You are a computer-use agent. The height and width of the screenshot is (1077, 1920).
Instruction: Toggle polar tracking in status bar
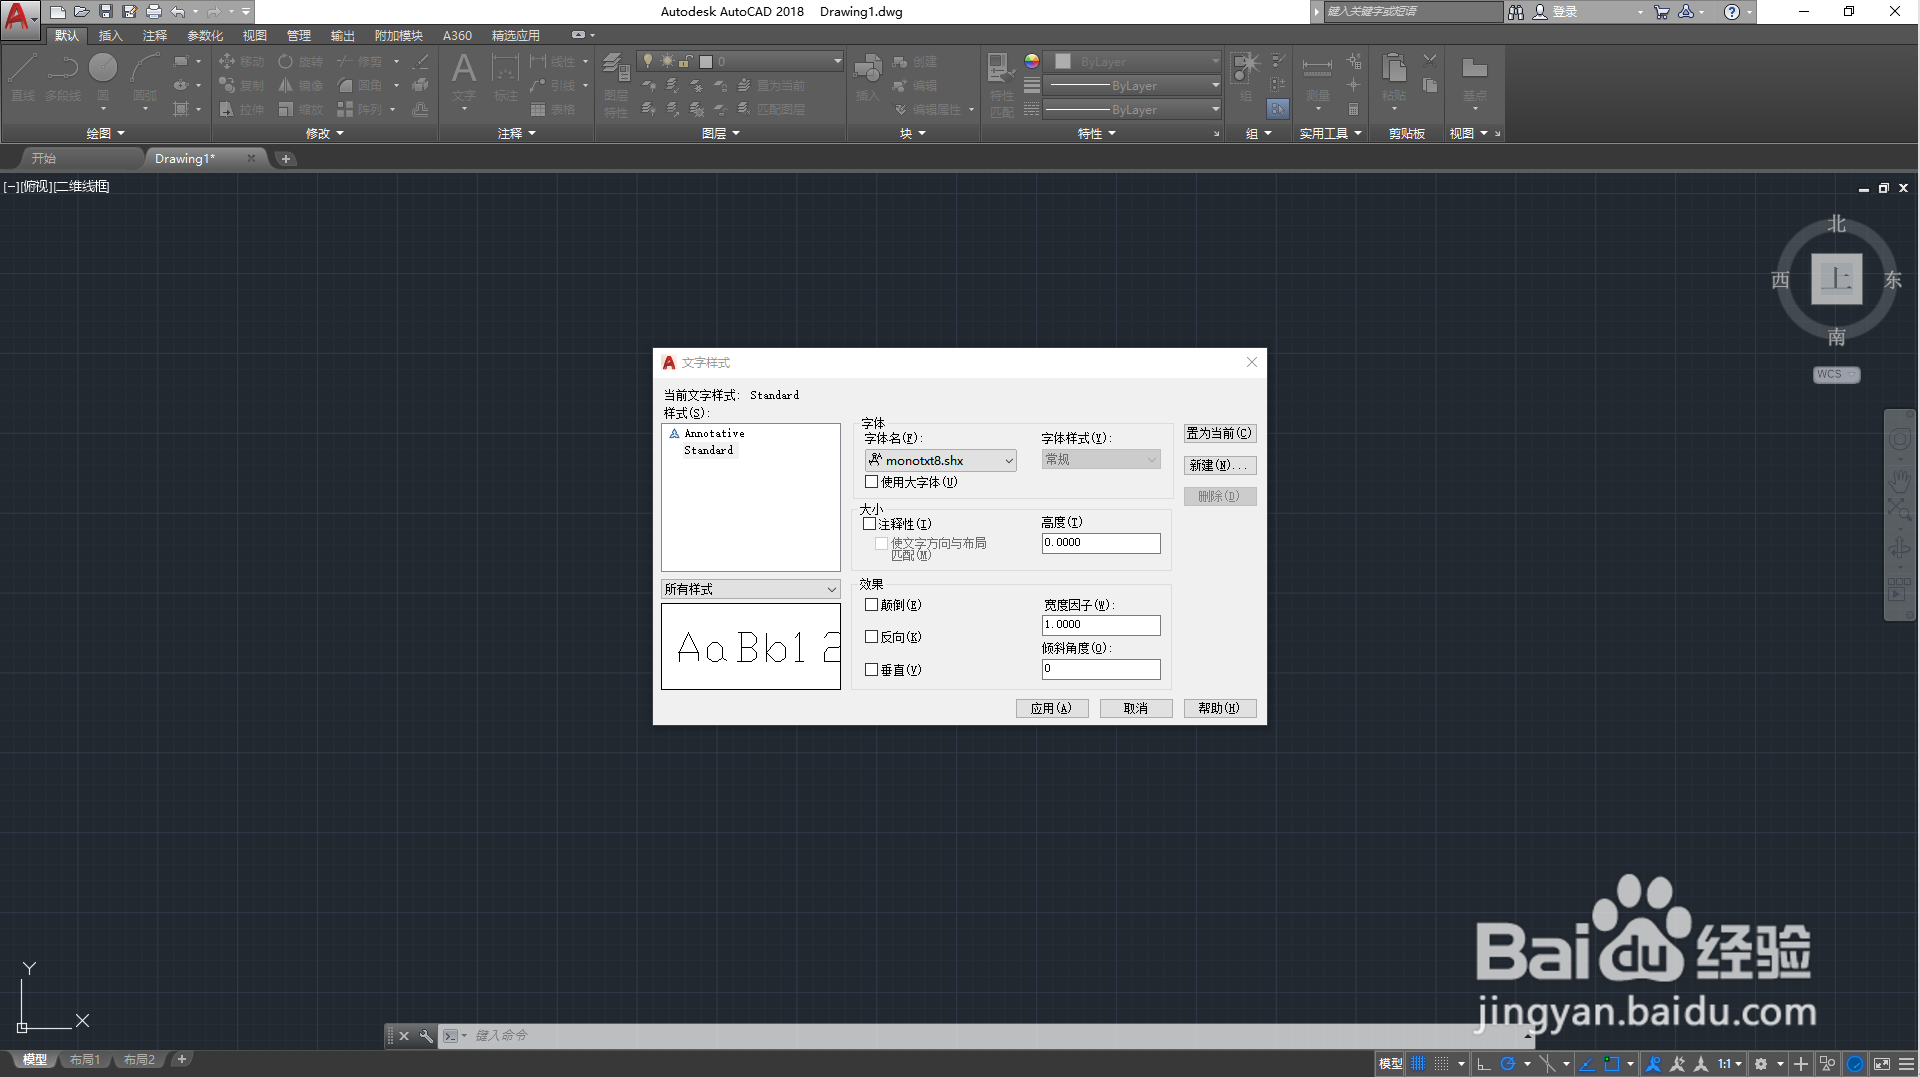(1508, 1064)
